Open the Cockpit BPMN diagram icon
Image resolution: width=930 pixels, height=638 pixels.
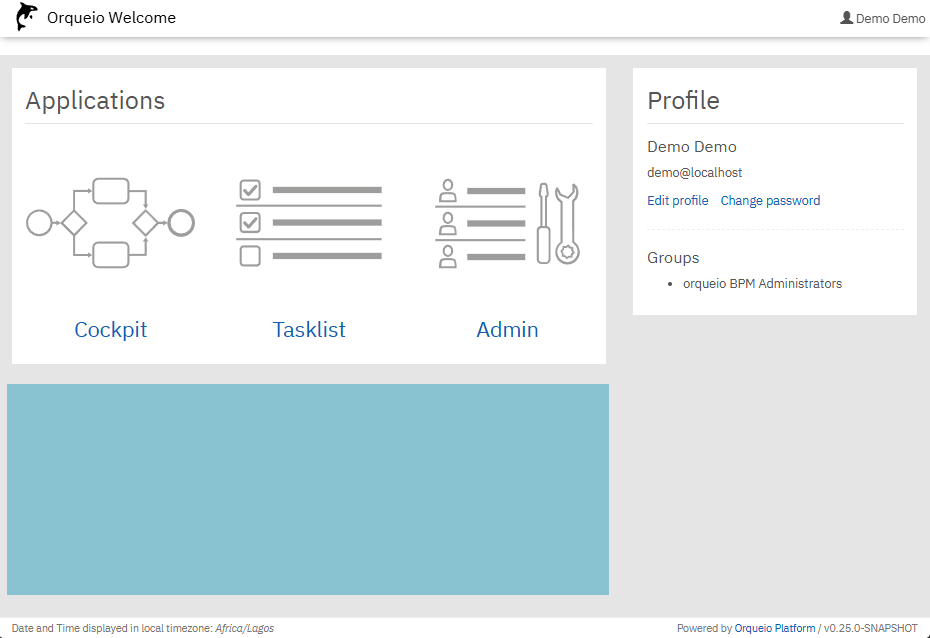click(110, 222)
